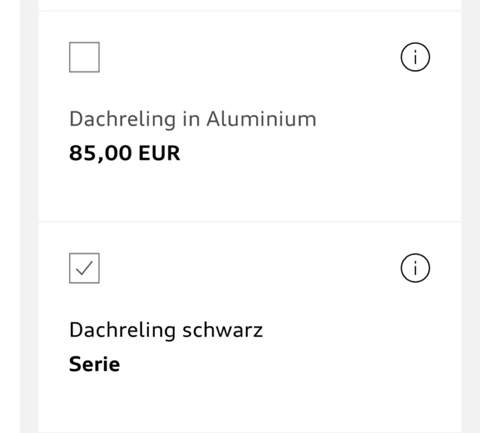This screenshot has height=433, width=500.
Task: Click the word schwarz in the second option
Action: coord(223,330)
